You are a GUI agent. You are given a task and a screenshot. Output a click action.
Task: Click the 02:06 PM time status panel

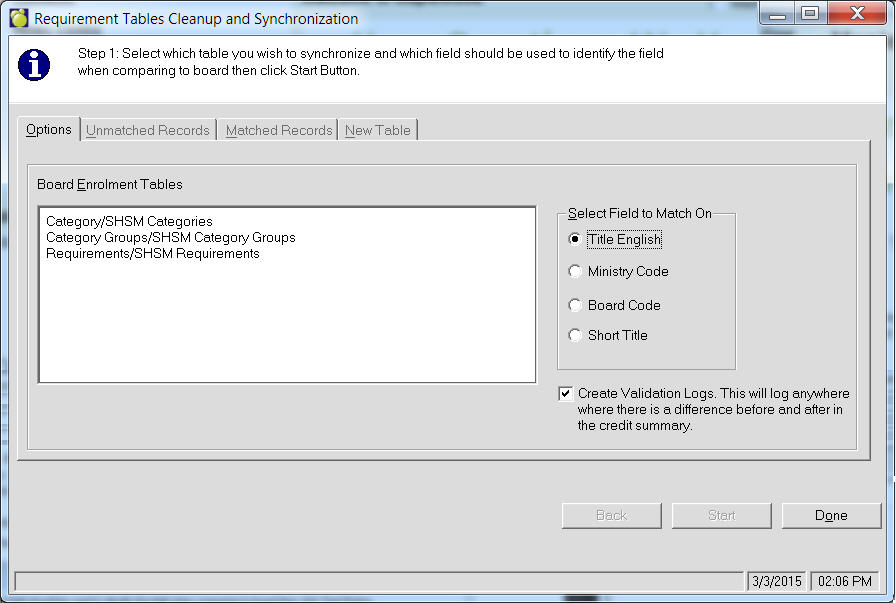pyautogui.click(x=843, y=581)
